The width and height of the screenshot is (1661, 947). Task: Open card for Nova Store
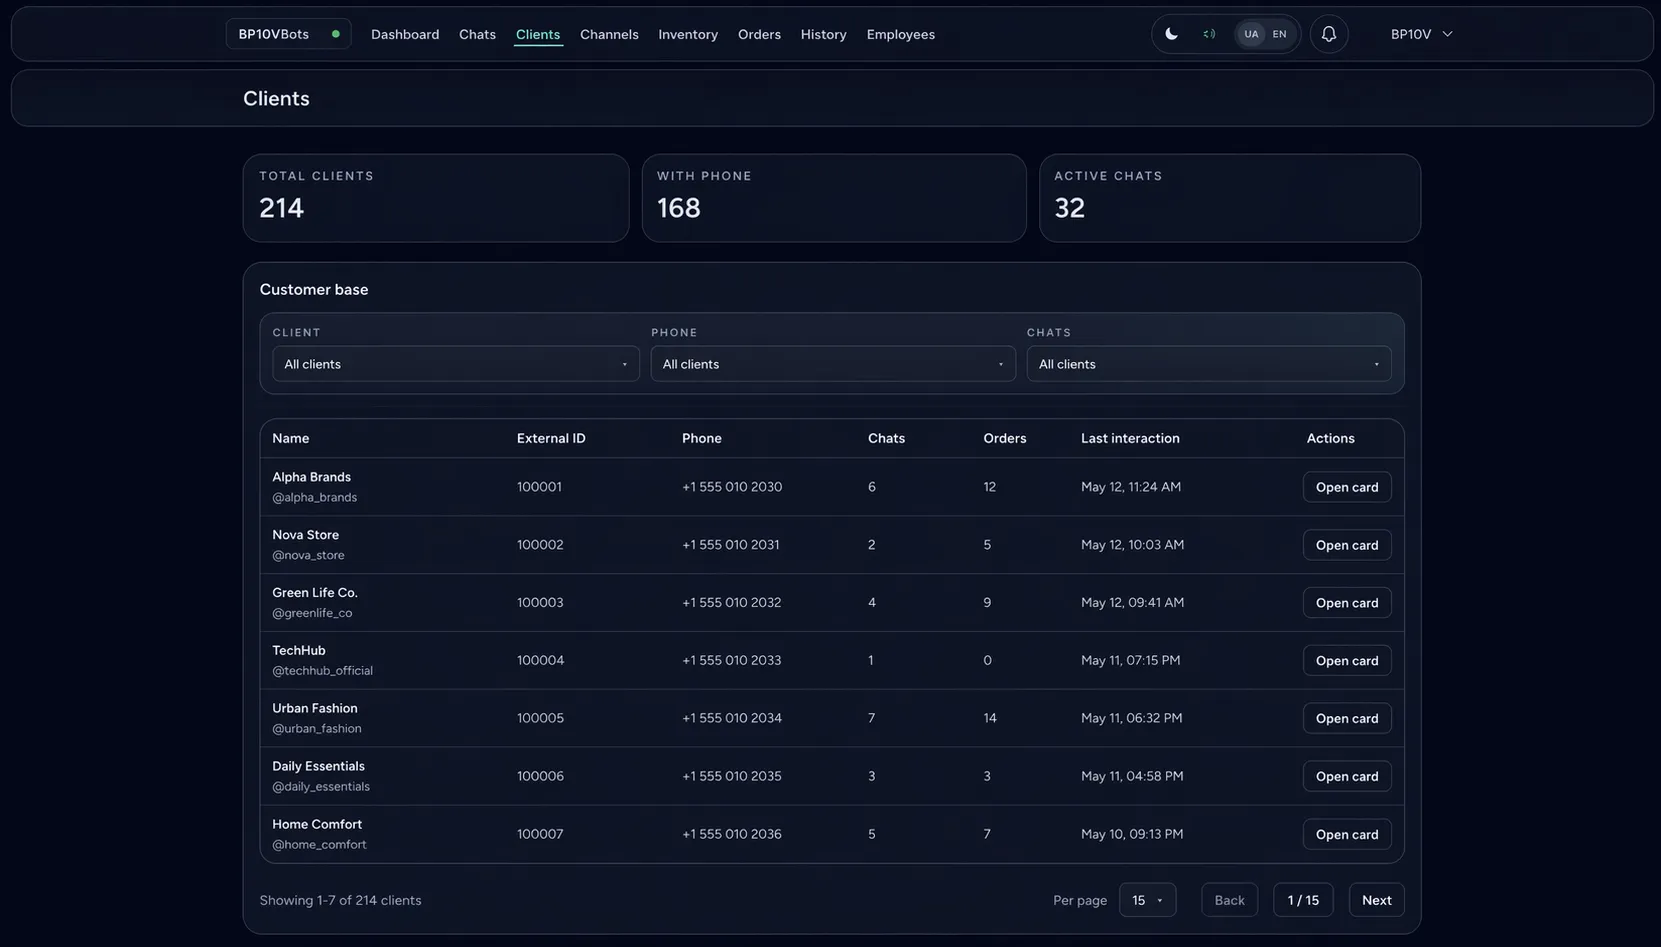coord(1347,545)
